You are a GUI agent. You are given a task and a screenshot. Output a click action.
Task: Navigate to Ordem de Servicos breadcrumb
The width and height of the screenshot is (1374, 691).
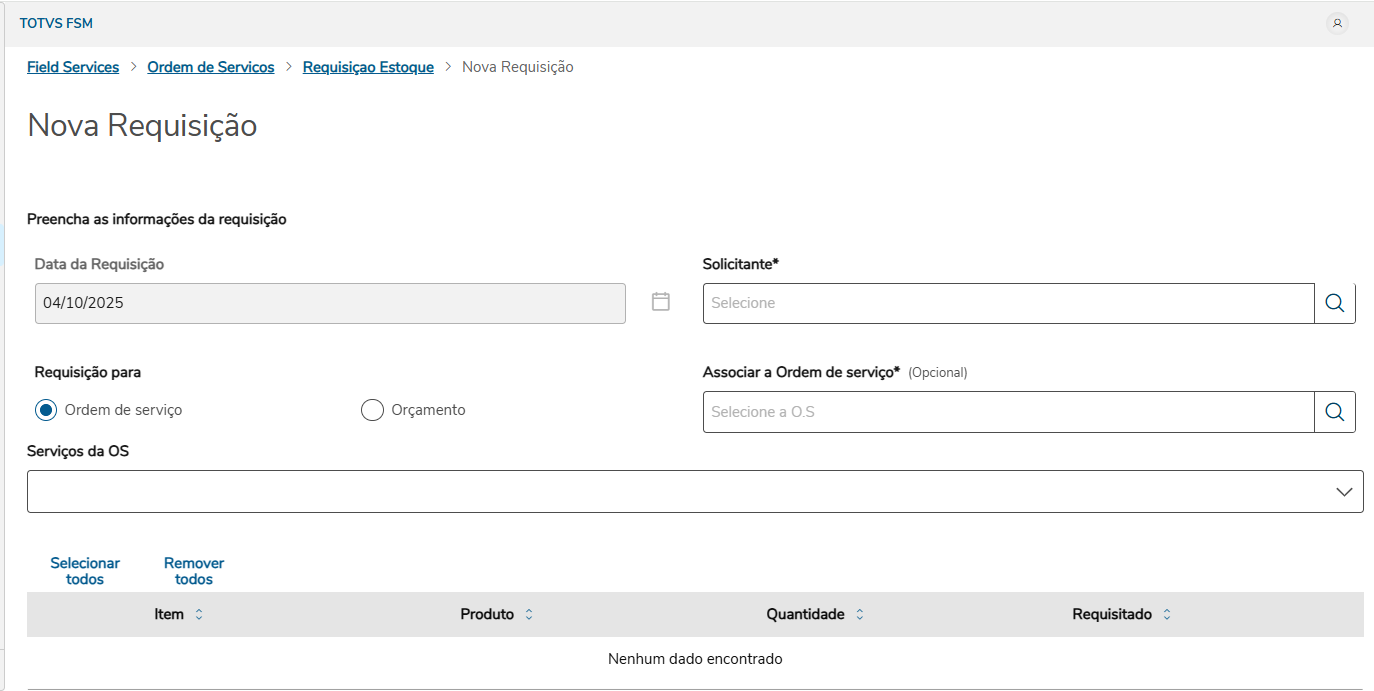(211, 67)
